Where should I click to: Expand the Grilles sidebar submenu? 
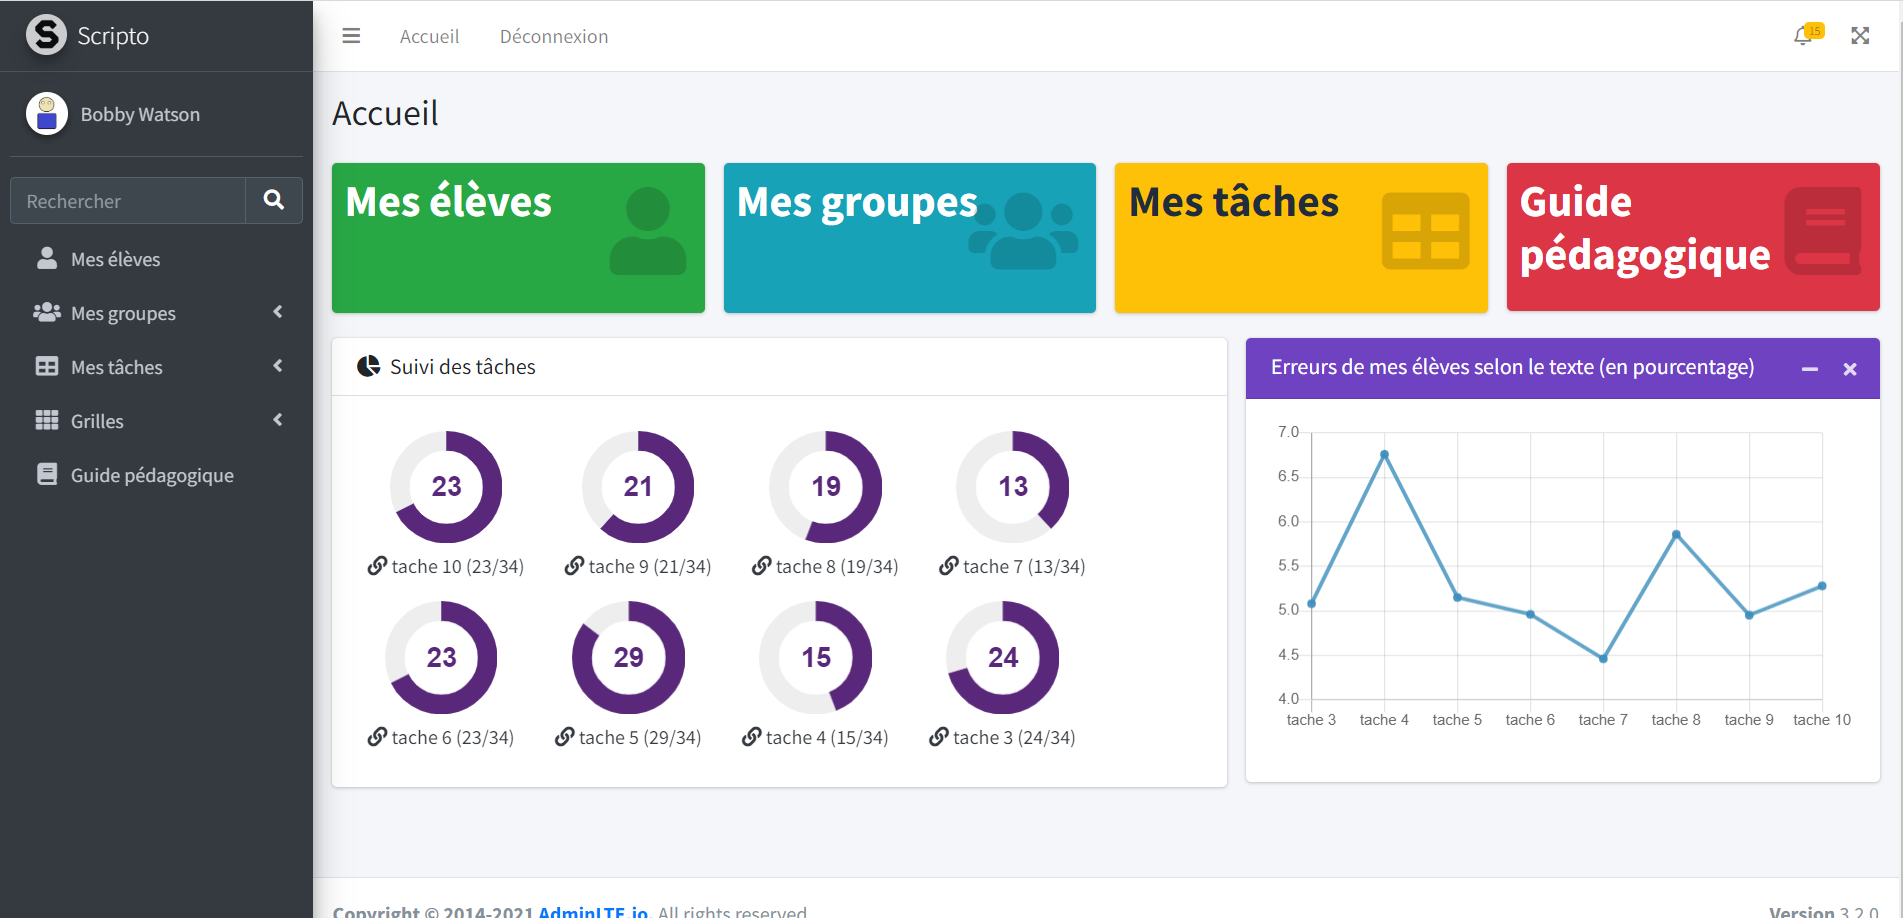(x=277, y=421)
